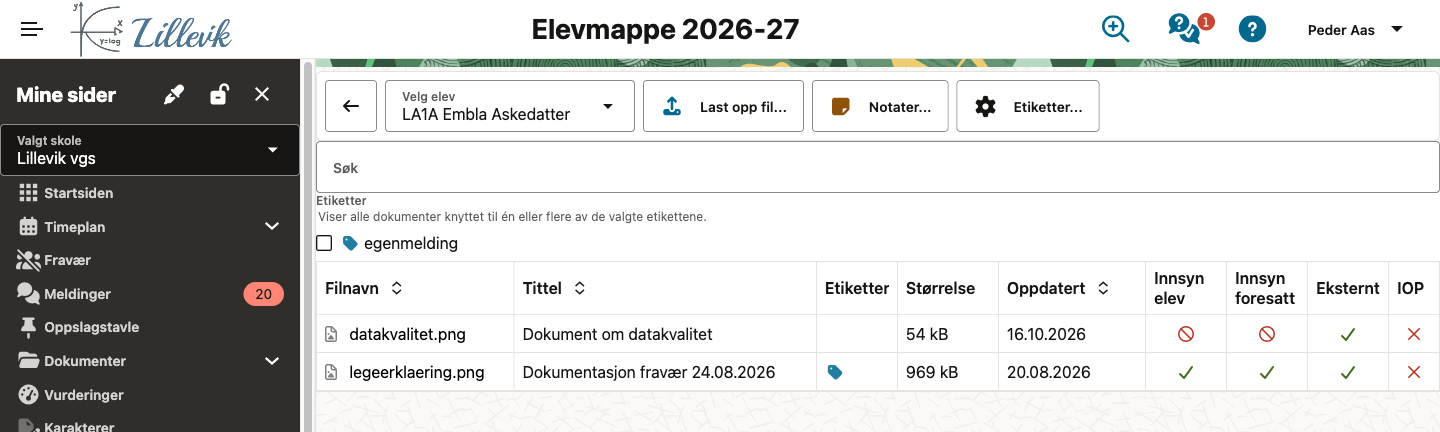Open Fravær page
The height and width of the screenshot is (432, 1440).
pos(67,260)
